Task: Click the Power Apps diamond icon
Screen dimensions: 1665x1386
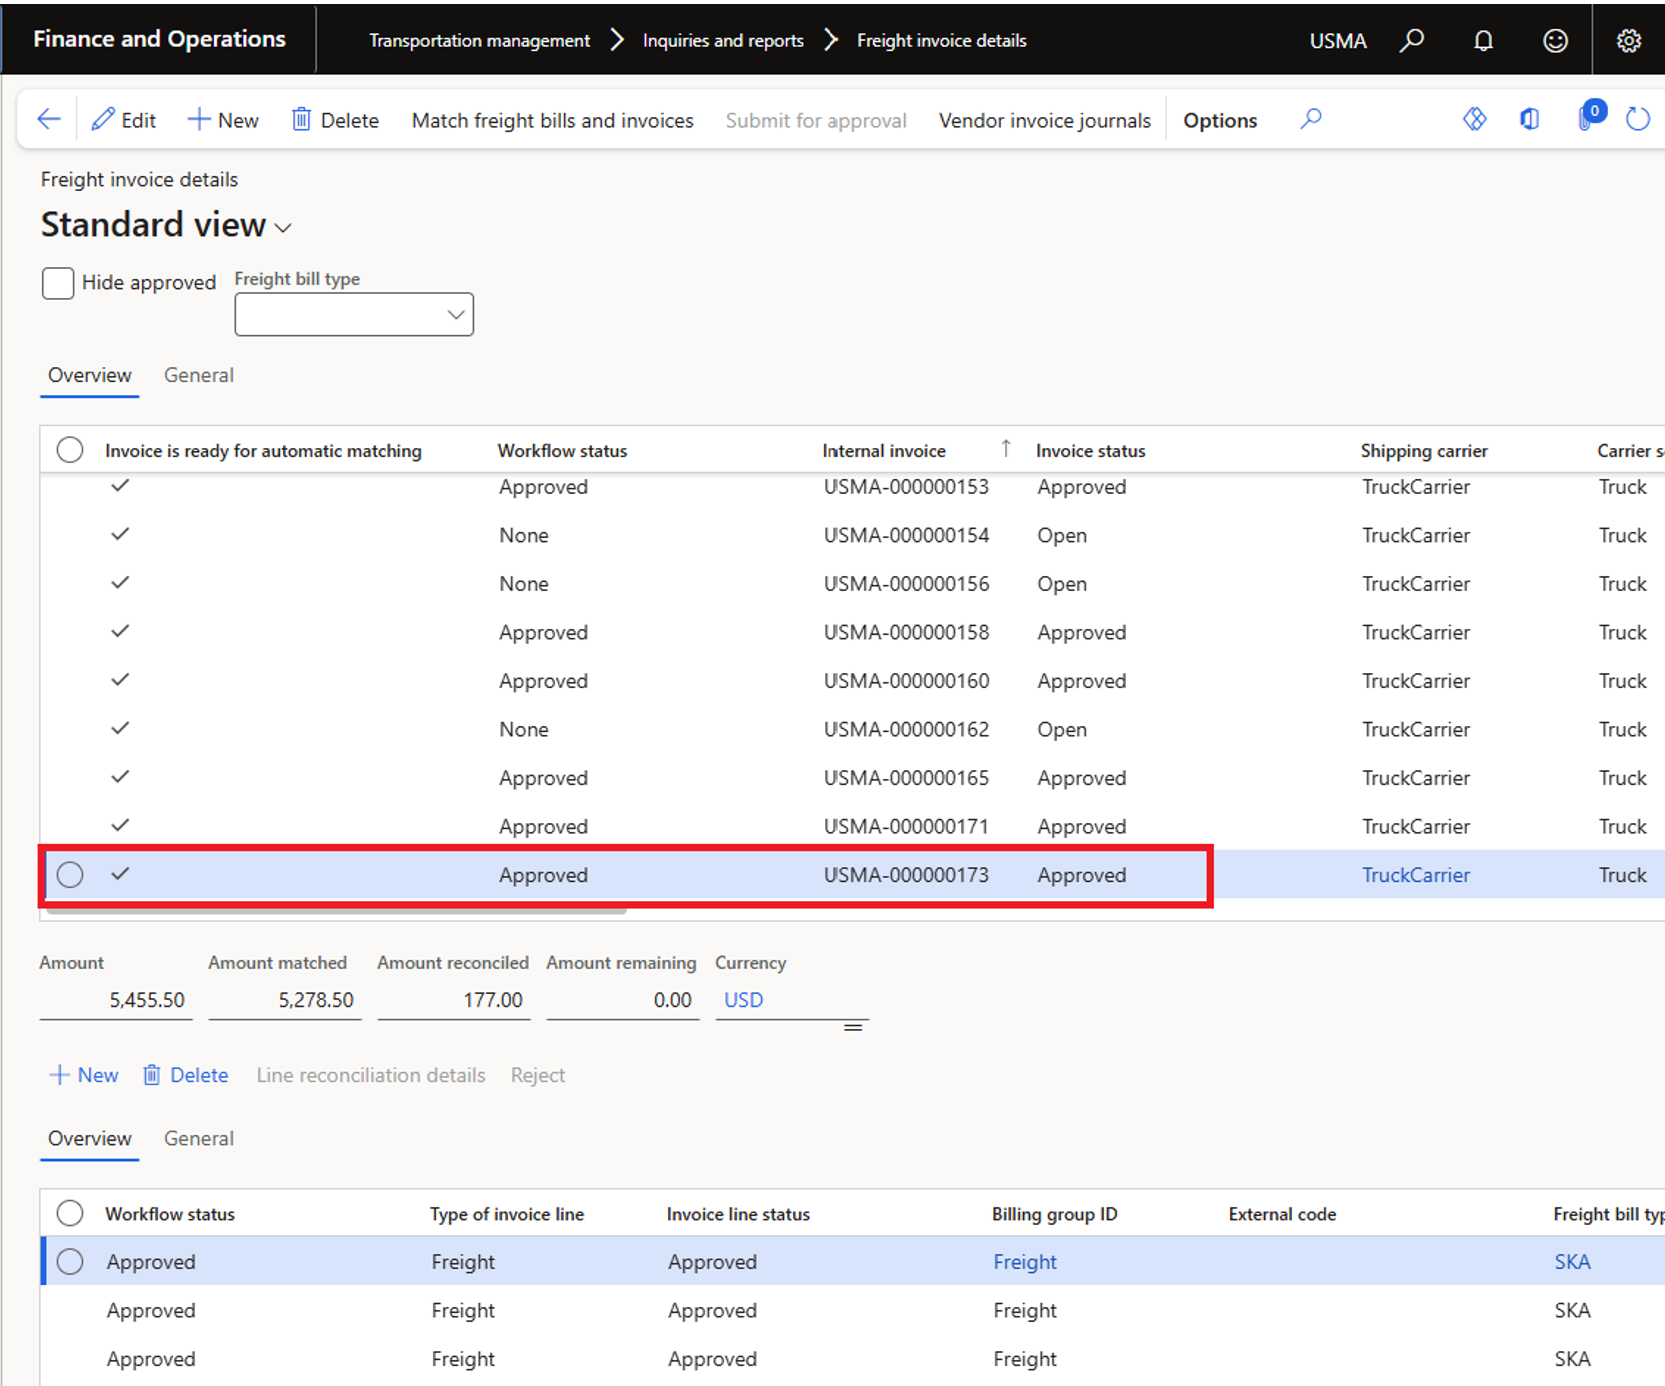Action: [1475, 120]
